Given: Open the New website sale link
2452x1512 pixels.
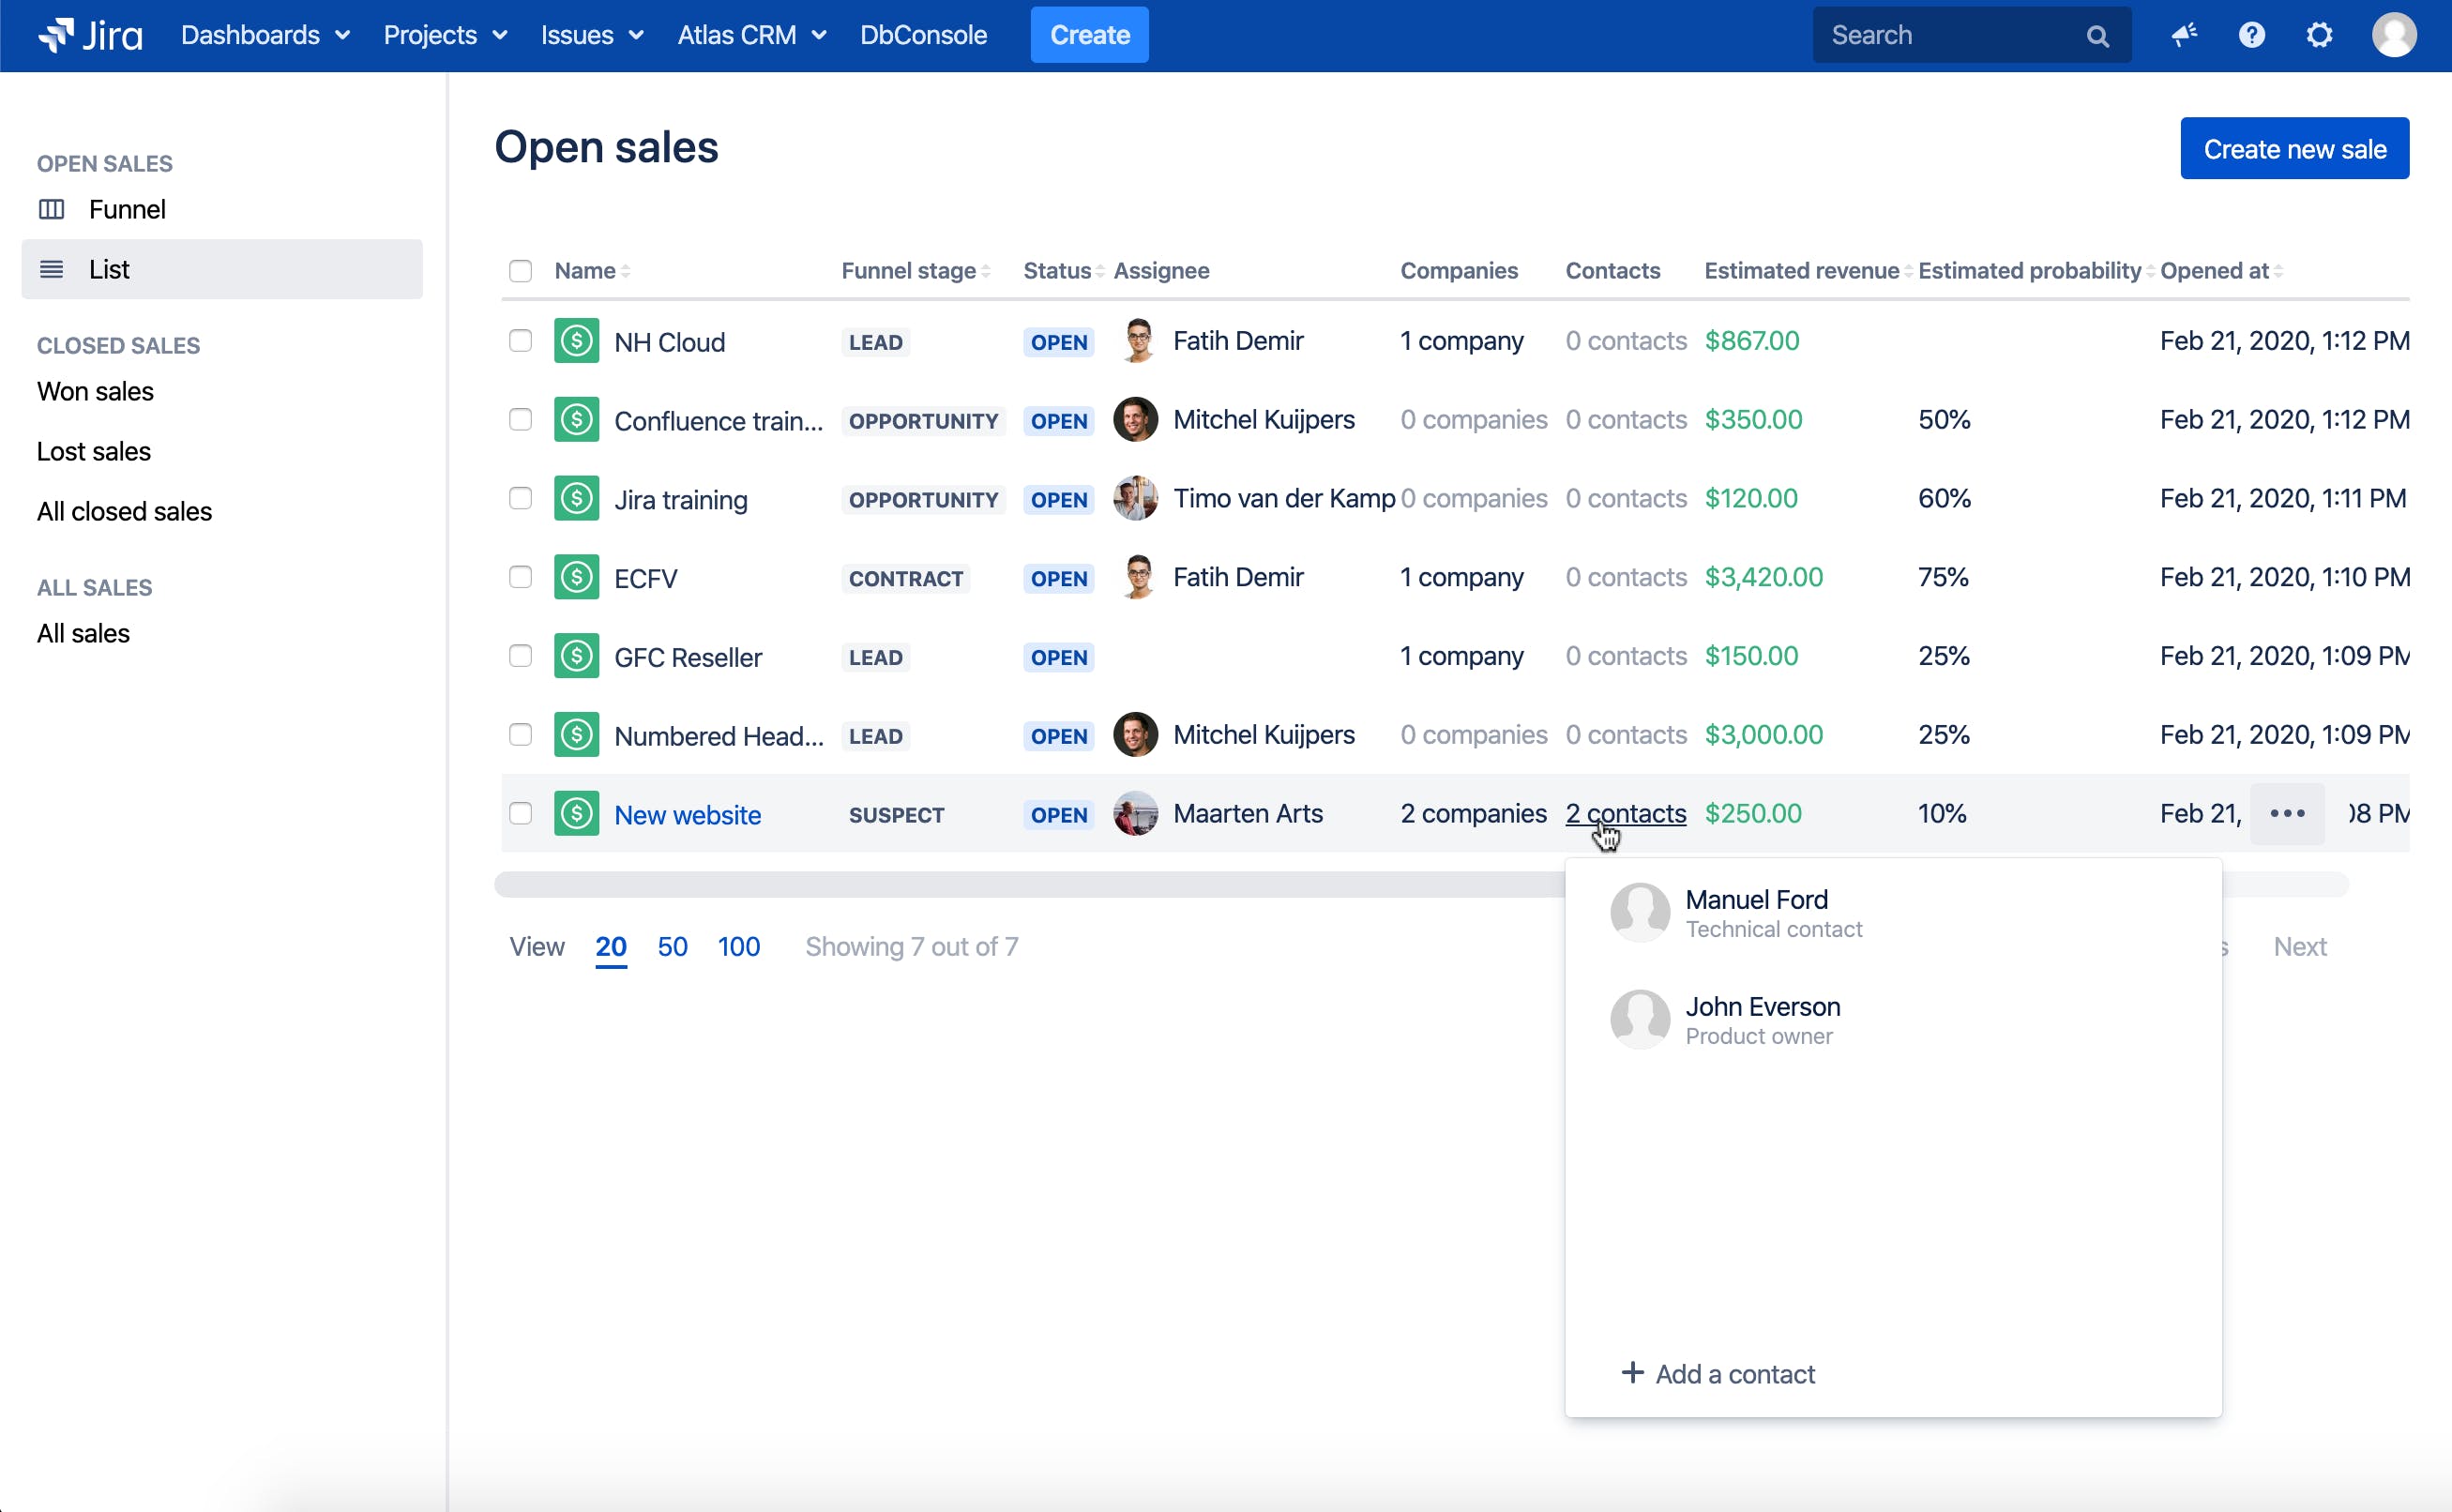Looking at the screenshot, I should 687,815.
